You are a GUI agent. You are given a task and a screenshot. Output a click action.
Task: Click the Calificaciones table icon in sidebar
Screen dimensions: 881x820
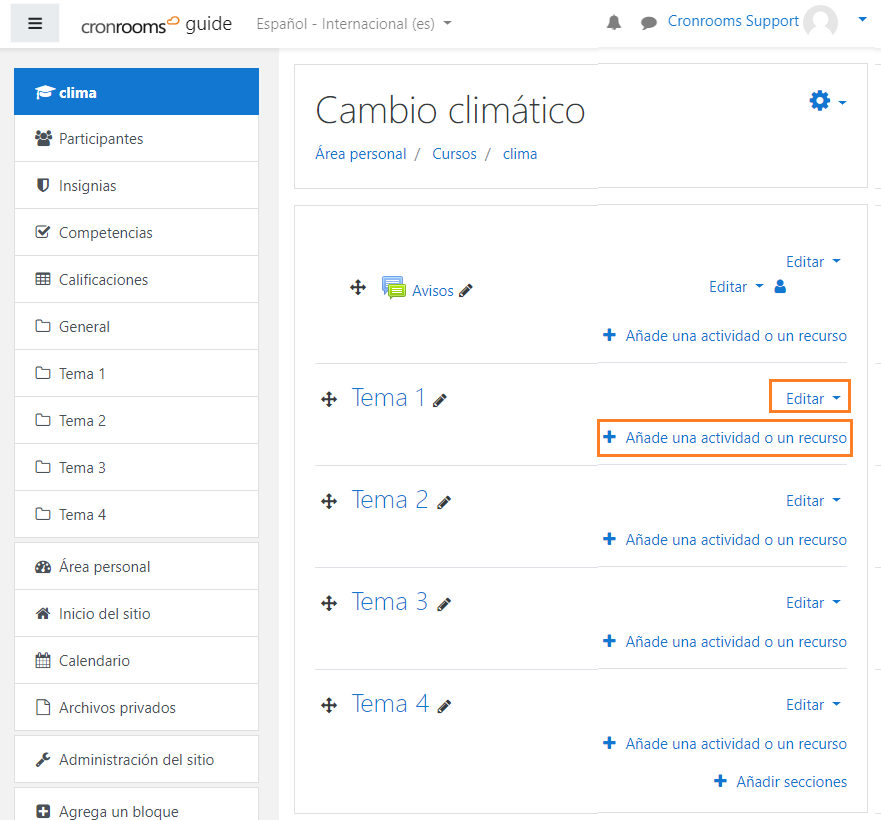43,279
